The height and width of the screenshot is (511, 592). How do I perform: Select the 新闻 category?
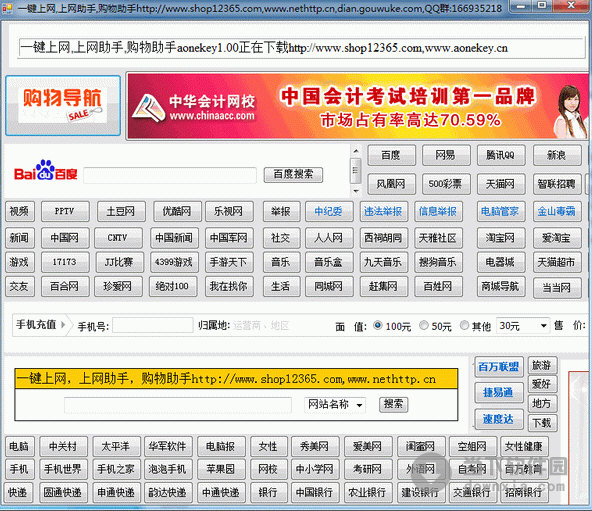coord(20,238)
